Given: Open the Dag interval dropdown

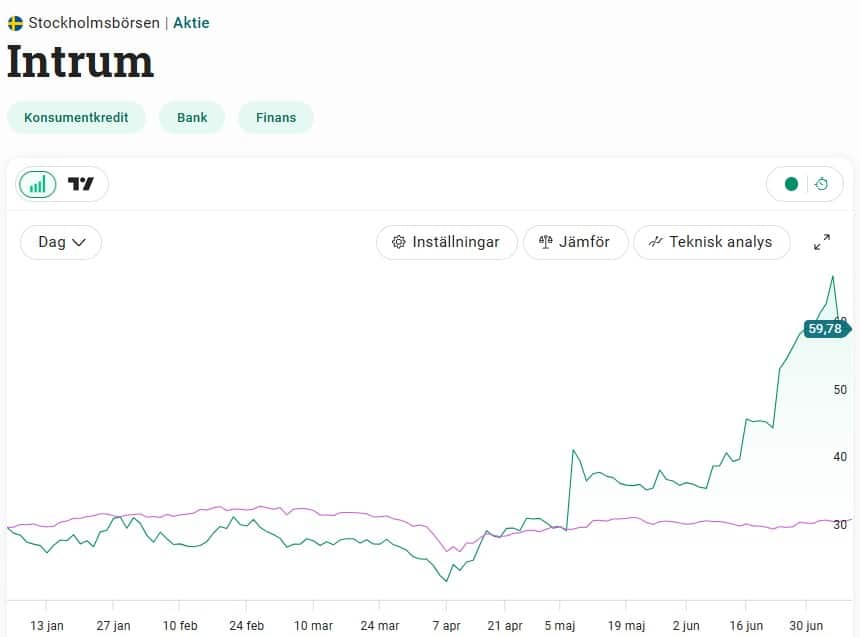Looking at the screenshot, I should pyautogui.click(x=61, y=242).
